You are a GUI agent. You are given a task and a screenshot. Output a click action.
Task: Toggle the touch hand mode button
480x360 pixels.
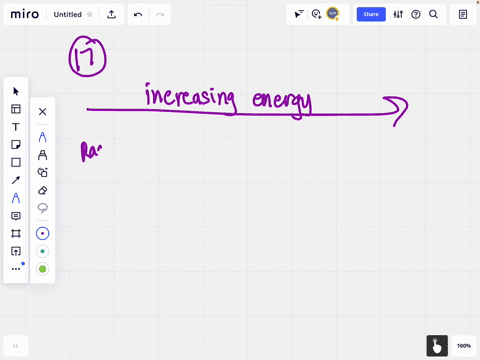(x=437, y=346)
